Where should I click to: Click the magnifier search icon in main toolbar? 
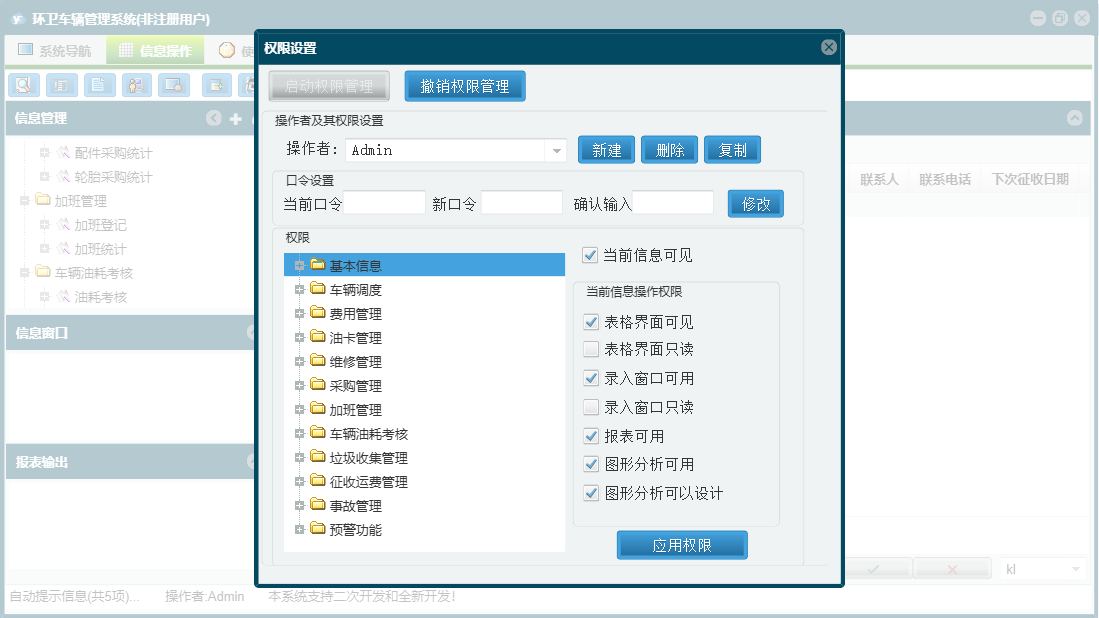pos(24,85)
